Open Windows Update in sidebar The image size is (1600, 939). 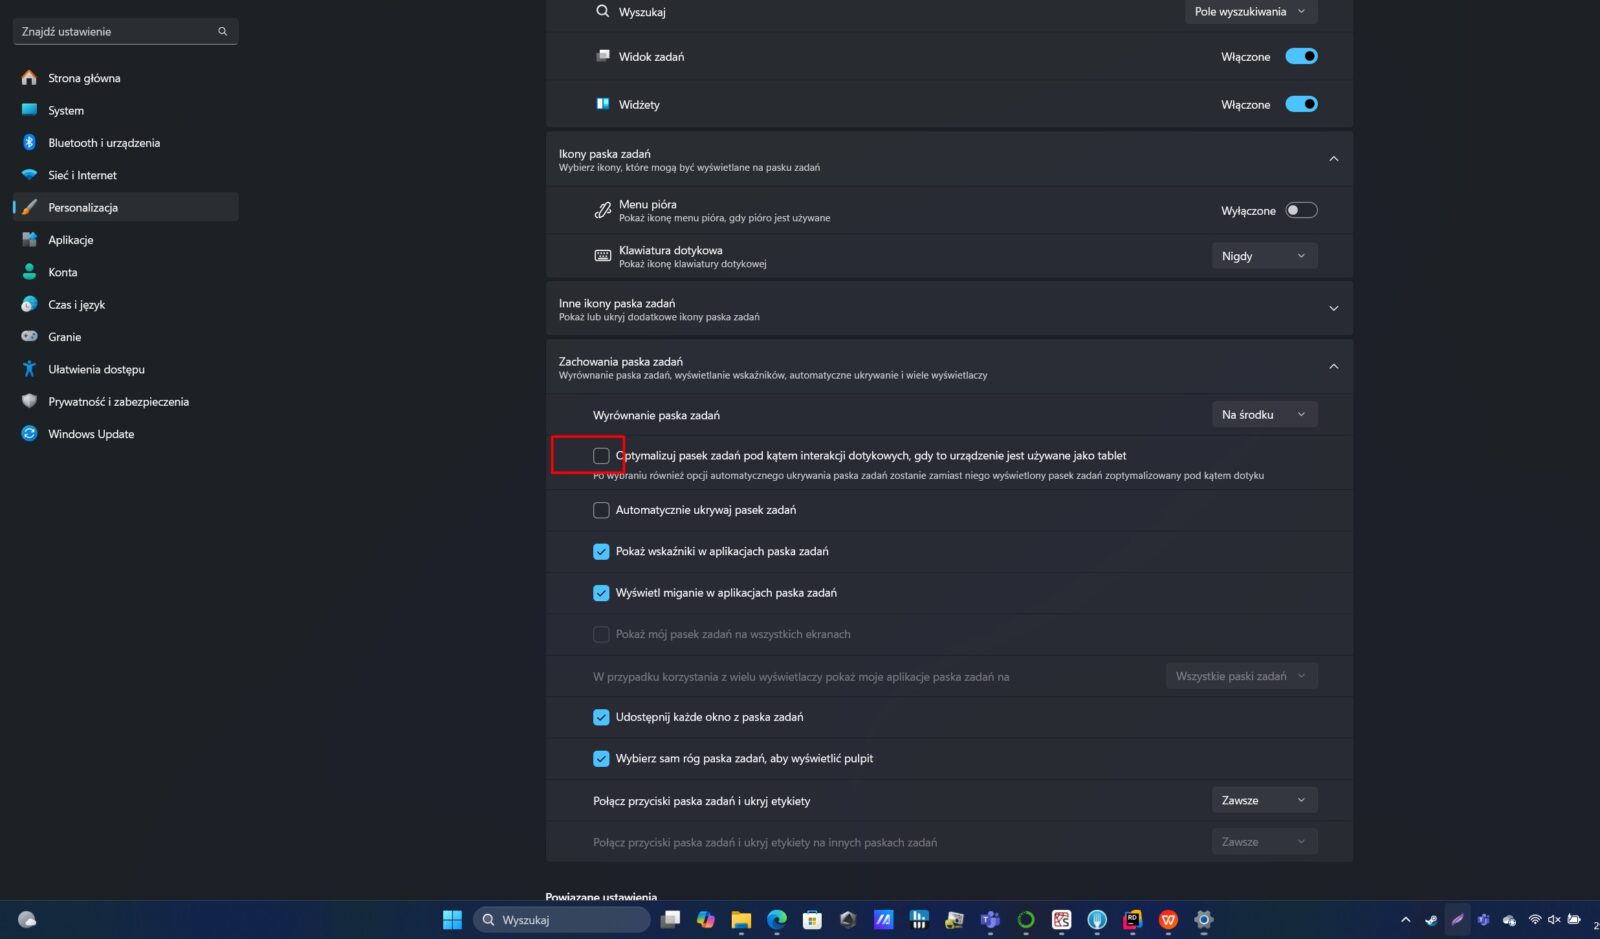click(x=90, y=434)
